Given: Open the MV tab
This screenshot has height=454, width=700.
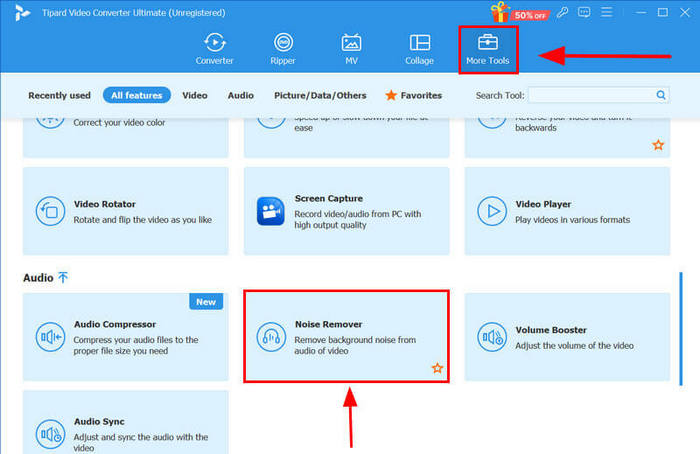Looking at the screenshot, I should click(351, 49).
